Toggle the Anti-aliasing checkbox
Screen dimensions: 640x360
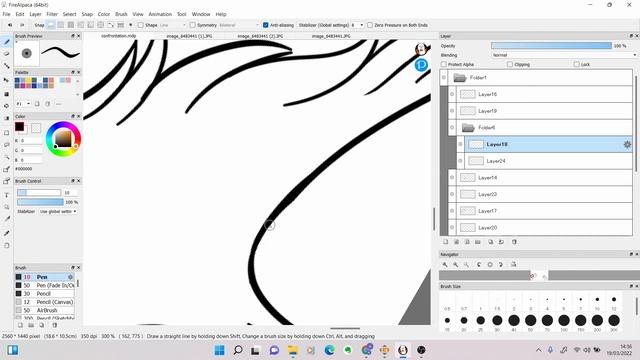[x=266, y=25]
